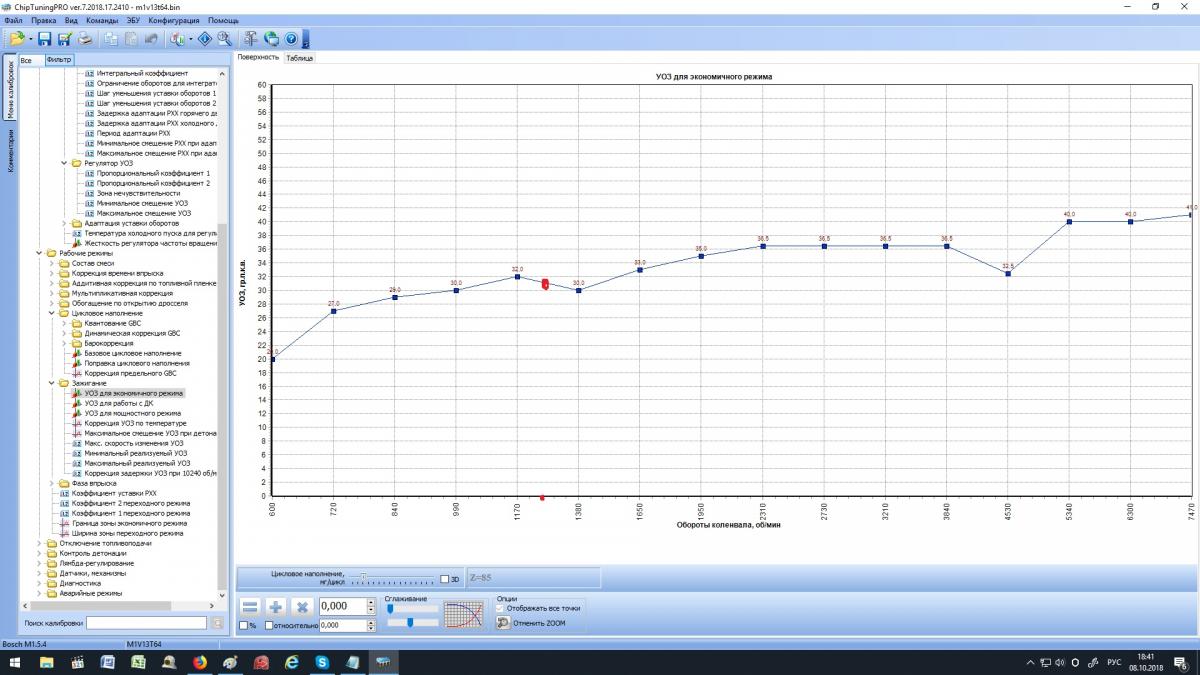Toggle the 'относительно' checkbox
This screenshot has height=675, width=1200.
coord(269,626)
